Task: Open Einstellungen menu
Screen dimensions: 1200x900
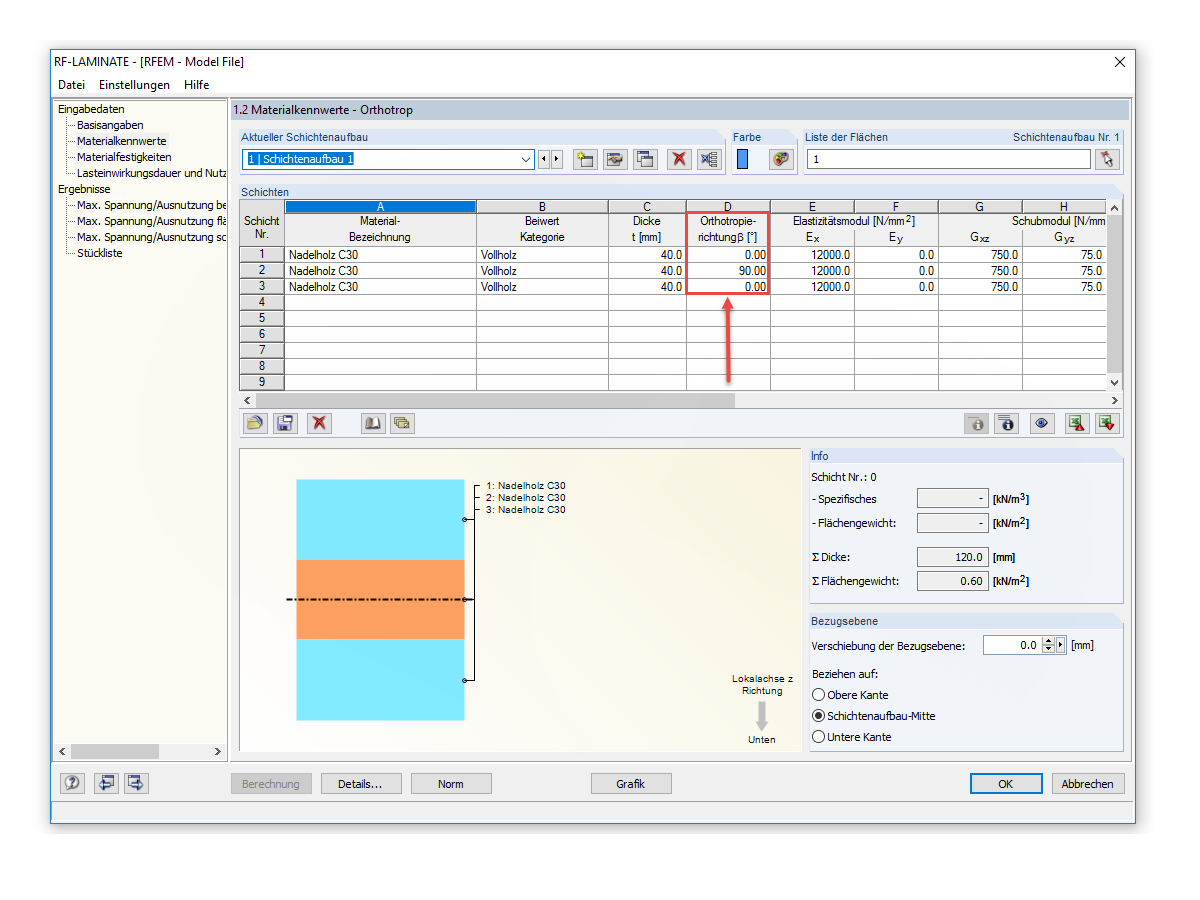Action: click(x=135, y=85)
